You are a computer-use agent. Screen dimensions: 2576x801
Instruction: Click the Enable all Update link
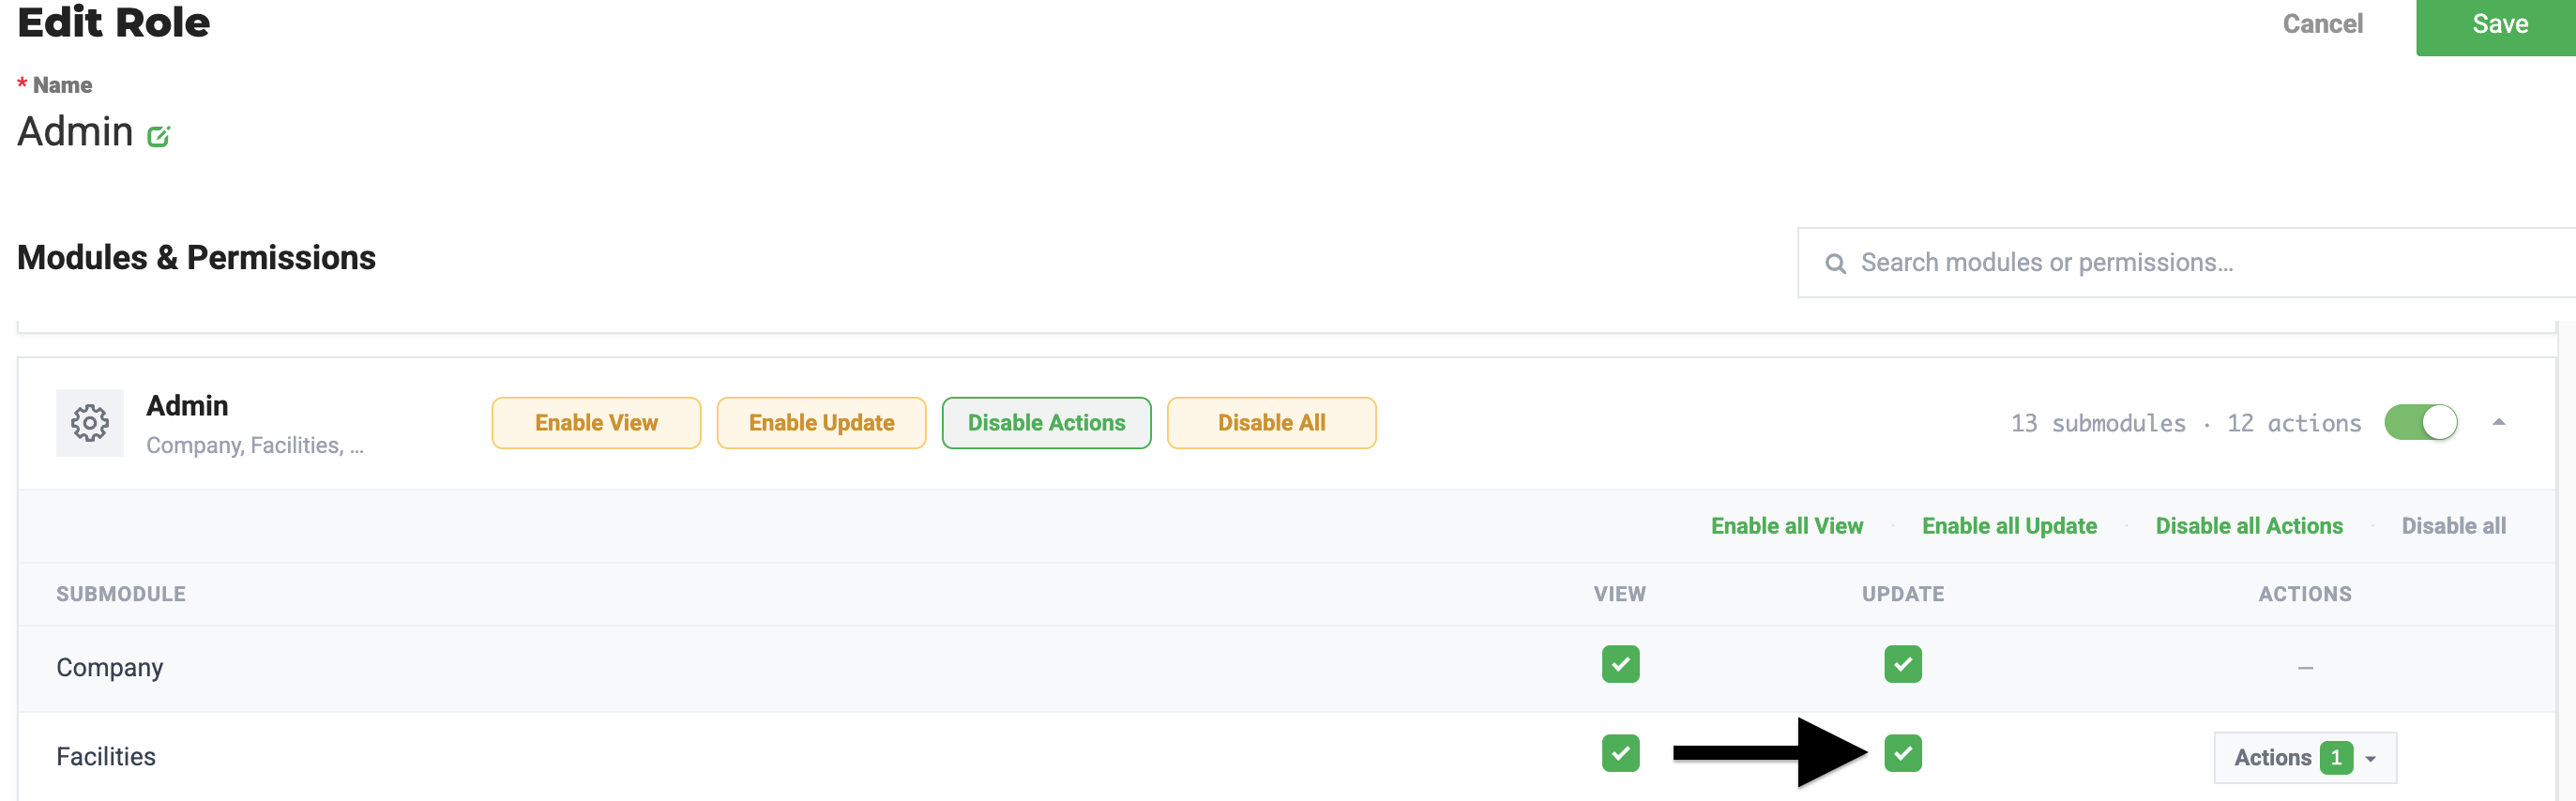coord(2008,526)
